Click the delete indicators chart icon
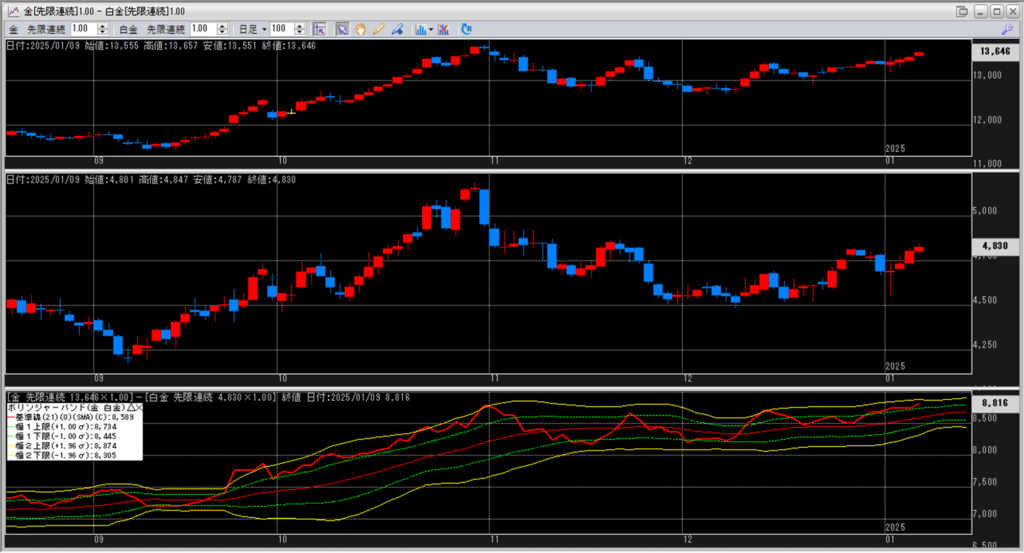 [x=443, y=29]
